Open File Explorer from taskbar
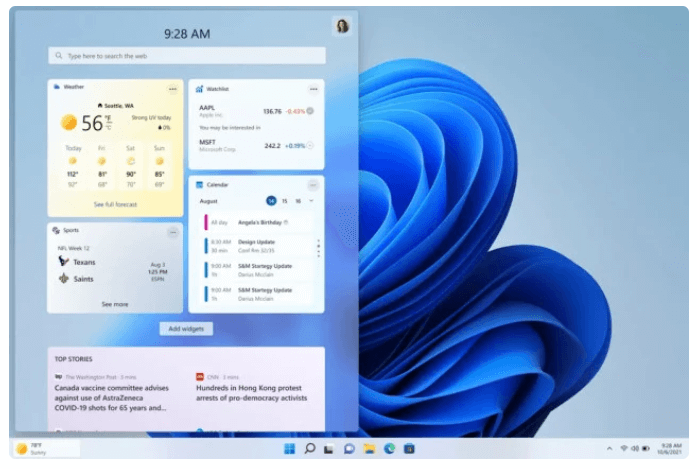Screen dimensions: 697x469 369,449
